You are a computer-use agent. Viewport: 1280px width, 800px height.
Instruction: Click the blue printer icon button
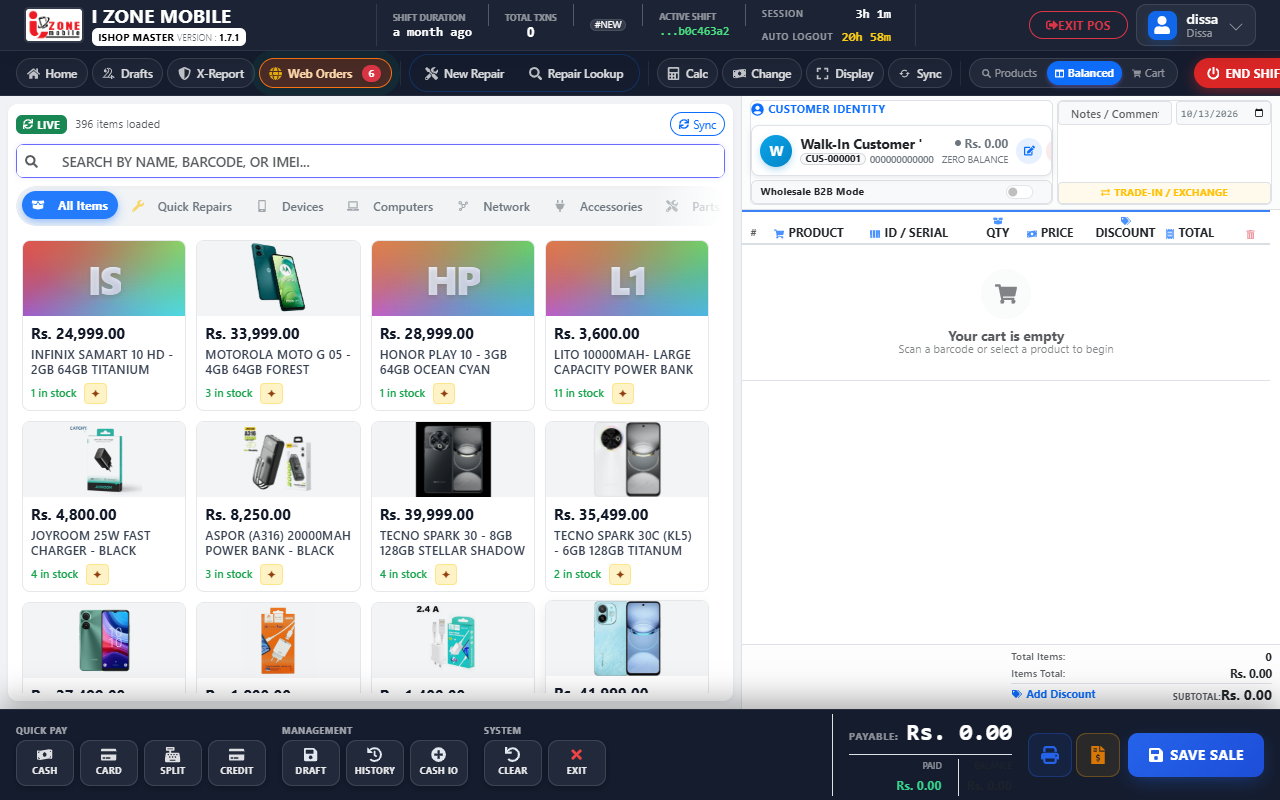point(1050,755)
